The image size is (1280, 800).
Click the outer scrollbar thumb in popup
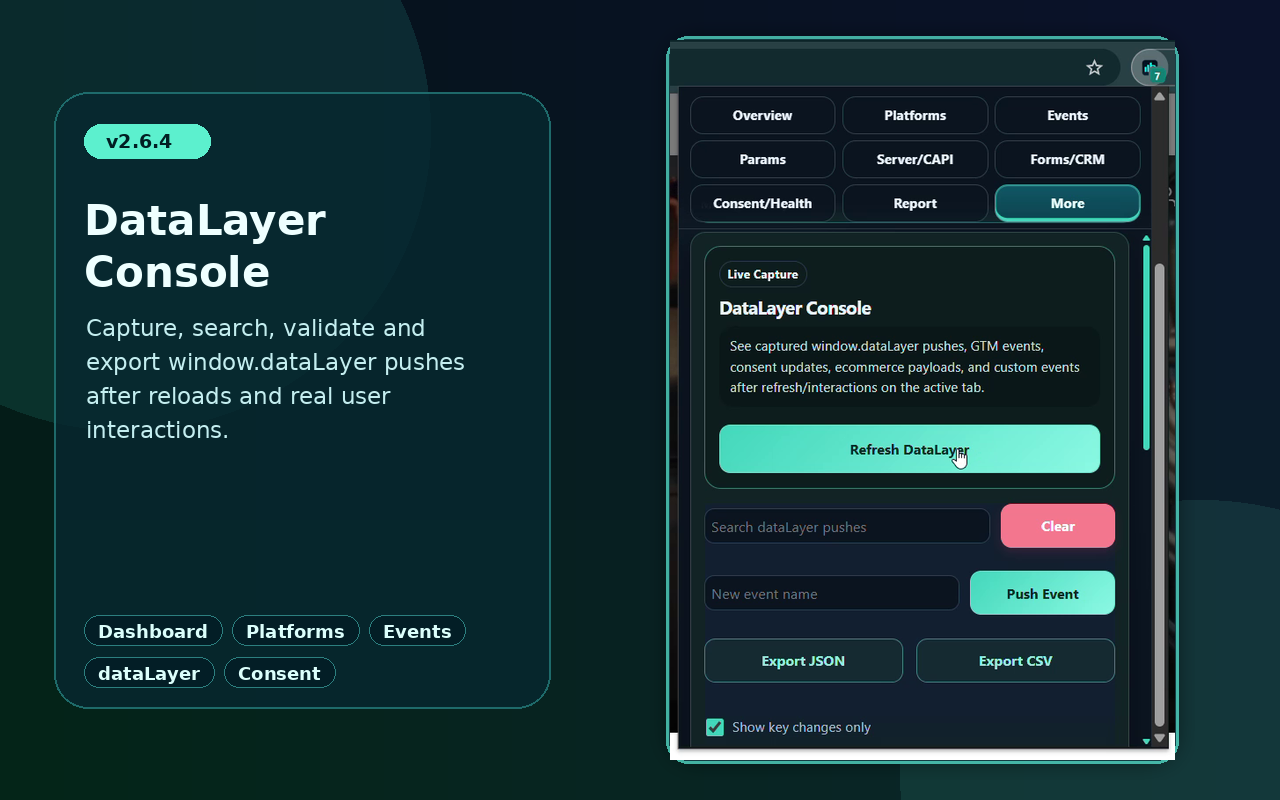[1160, 495]
